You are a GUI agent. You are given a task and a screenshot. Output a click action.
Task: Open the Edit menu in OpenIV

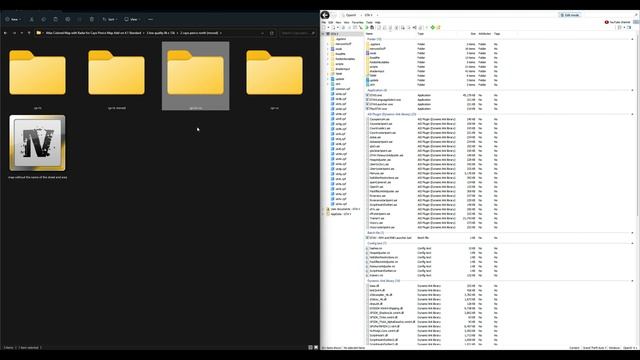(331, 22)
